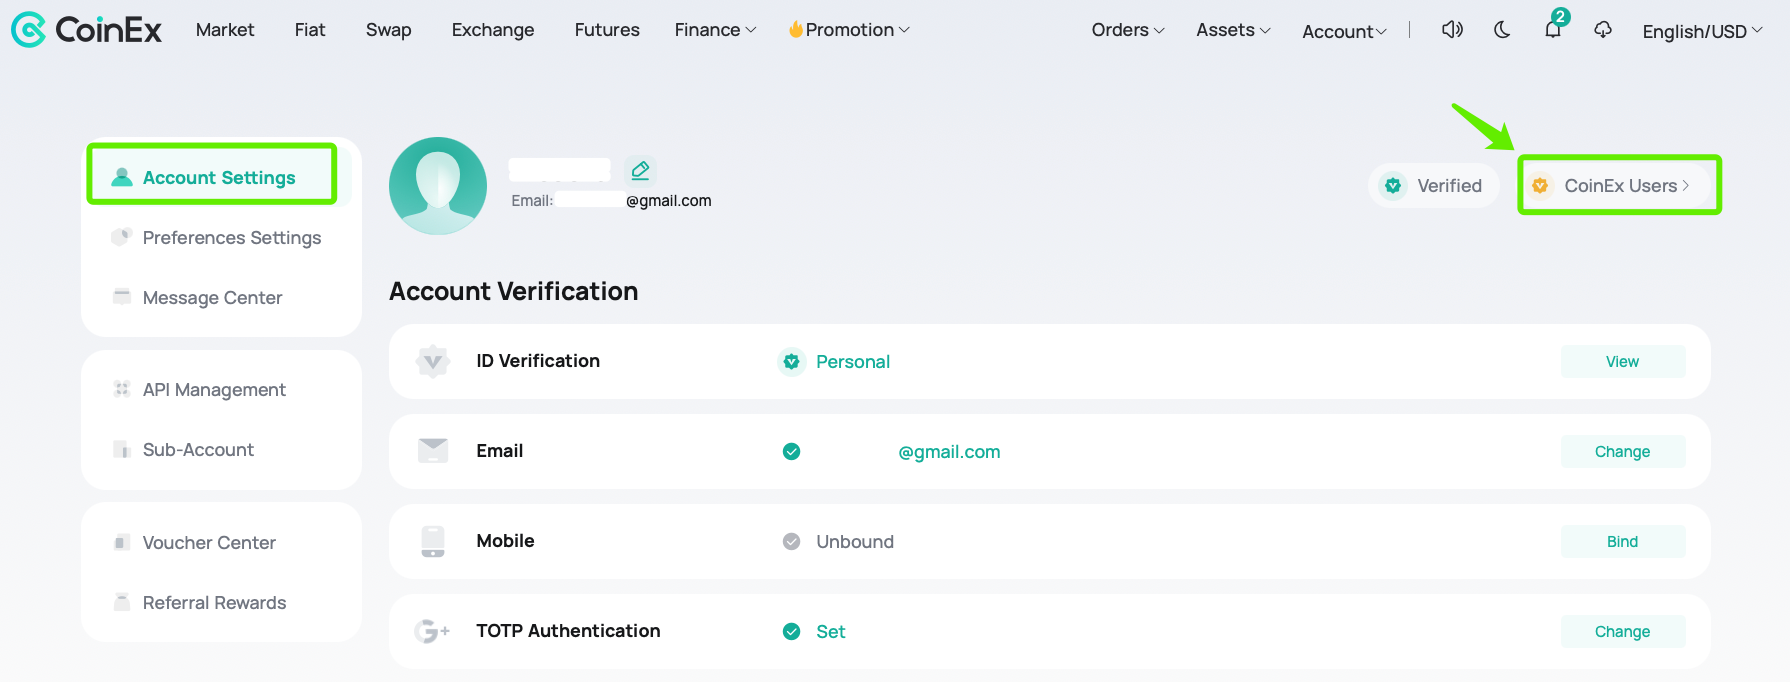Click the Mobile unbound status icon
This screenshot has height=682, width=1790.
coord(791,541)
